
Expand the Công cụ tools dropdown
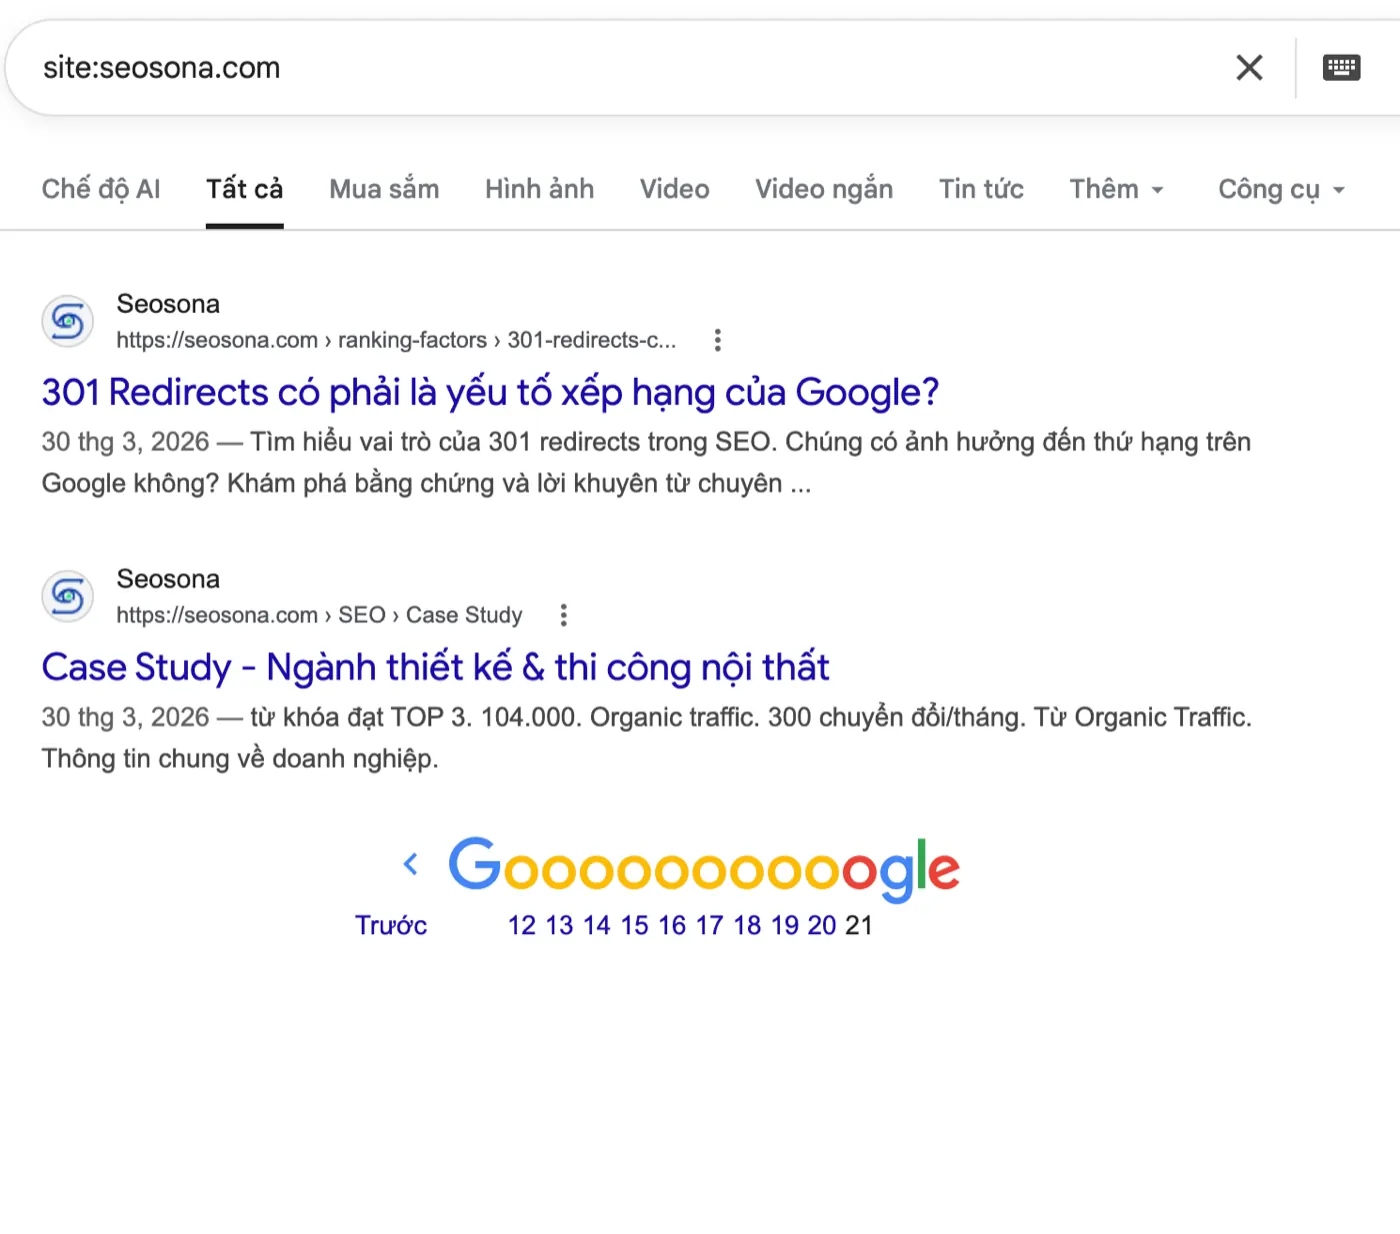pos(1281,189)
